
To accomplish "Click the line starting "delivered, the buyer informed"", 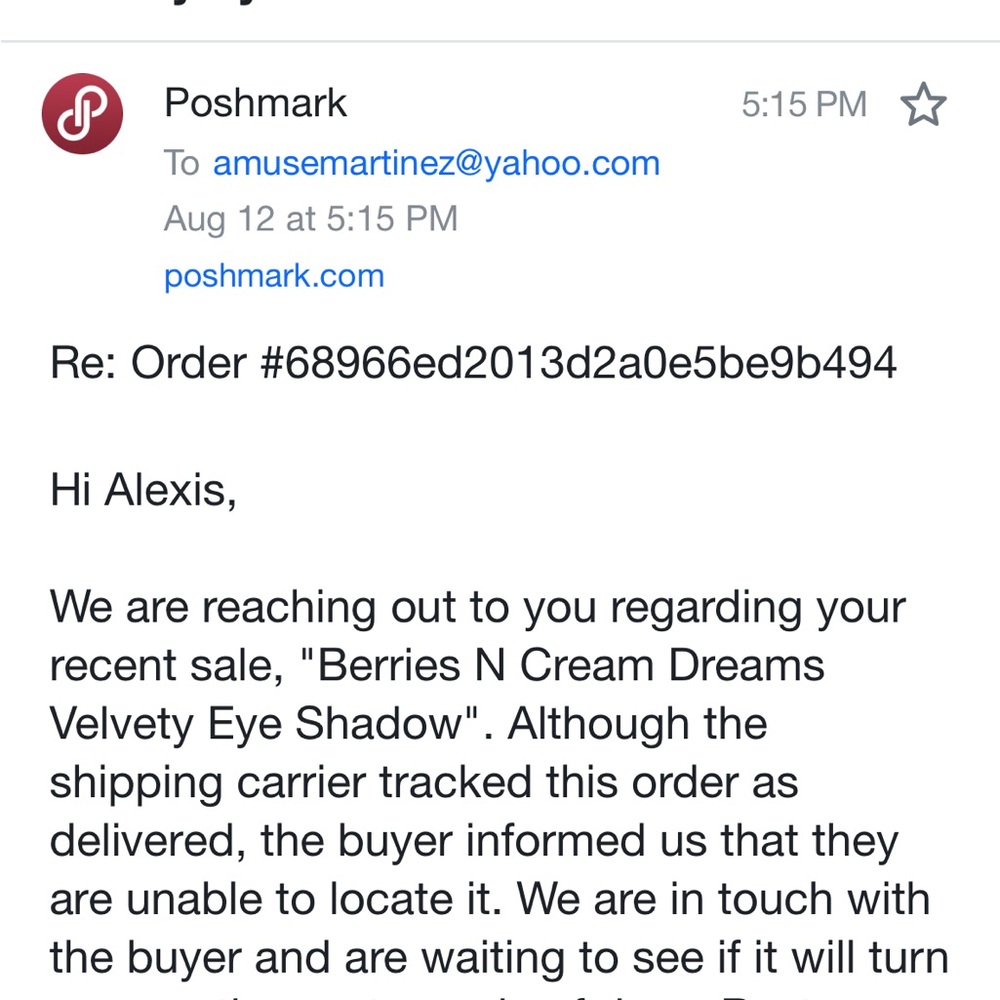I will [x=473, y=840].
